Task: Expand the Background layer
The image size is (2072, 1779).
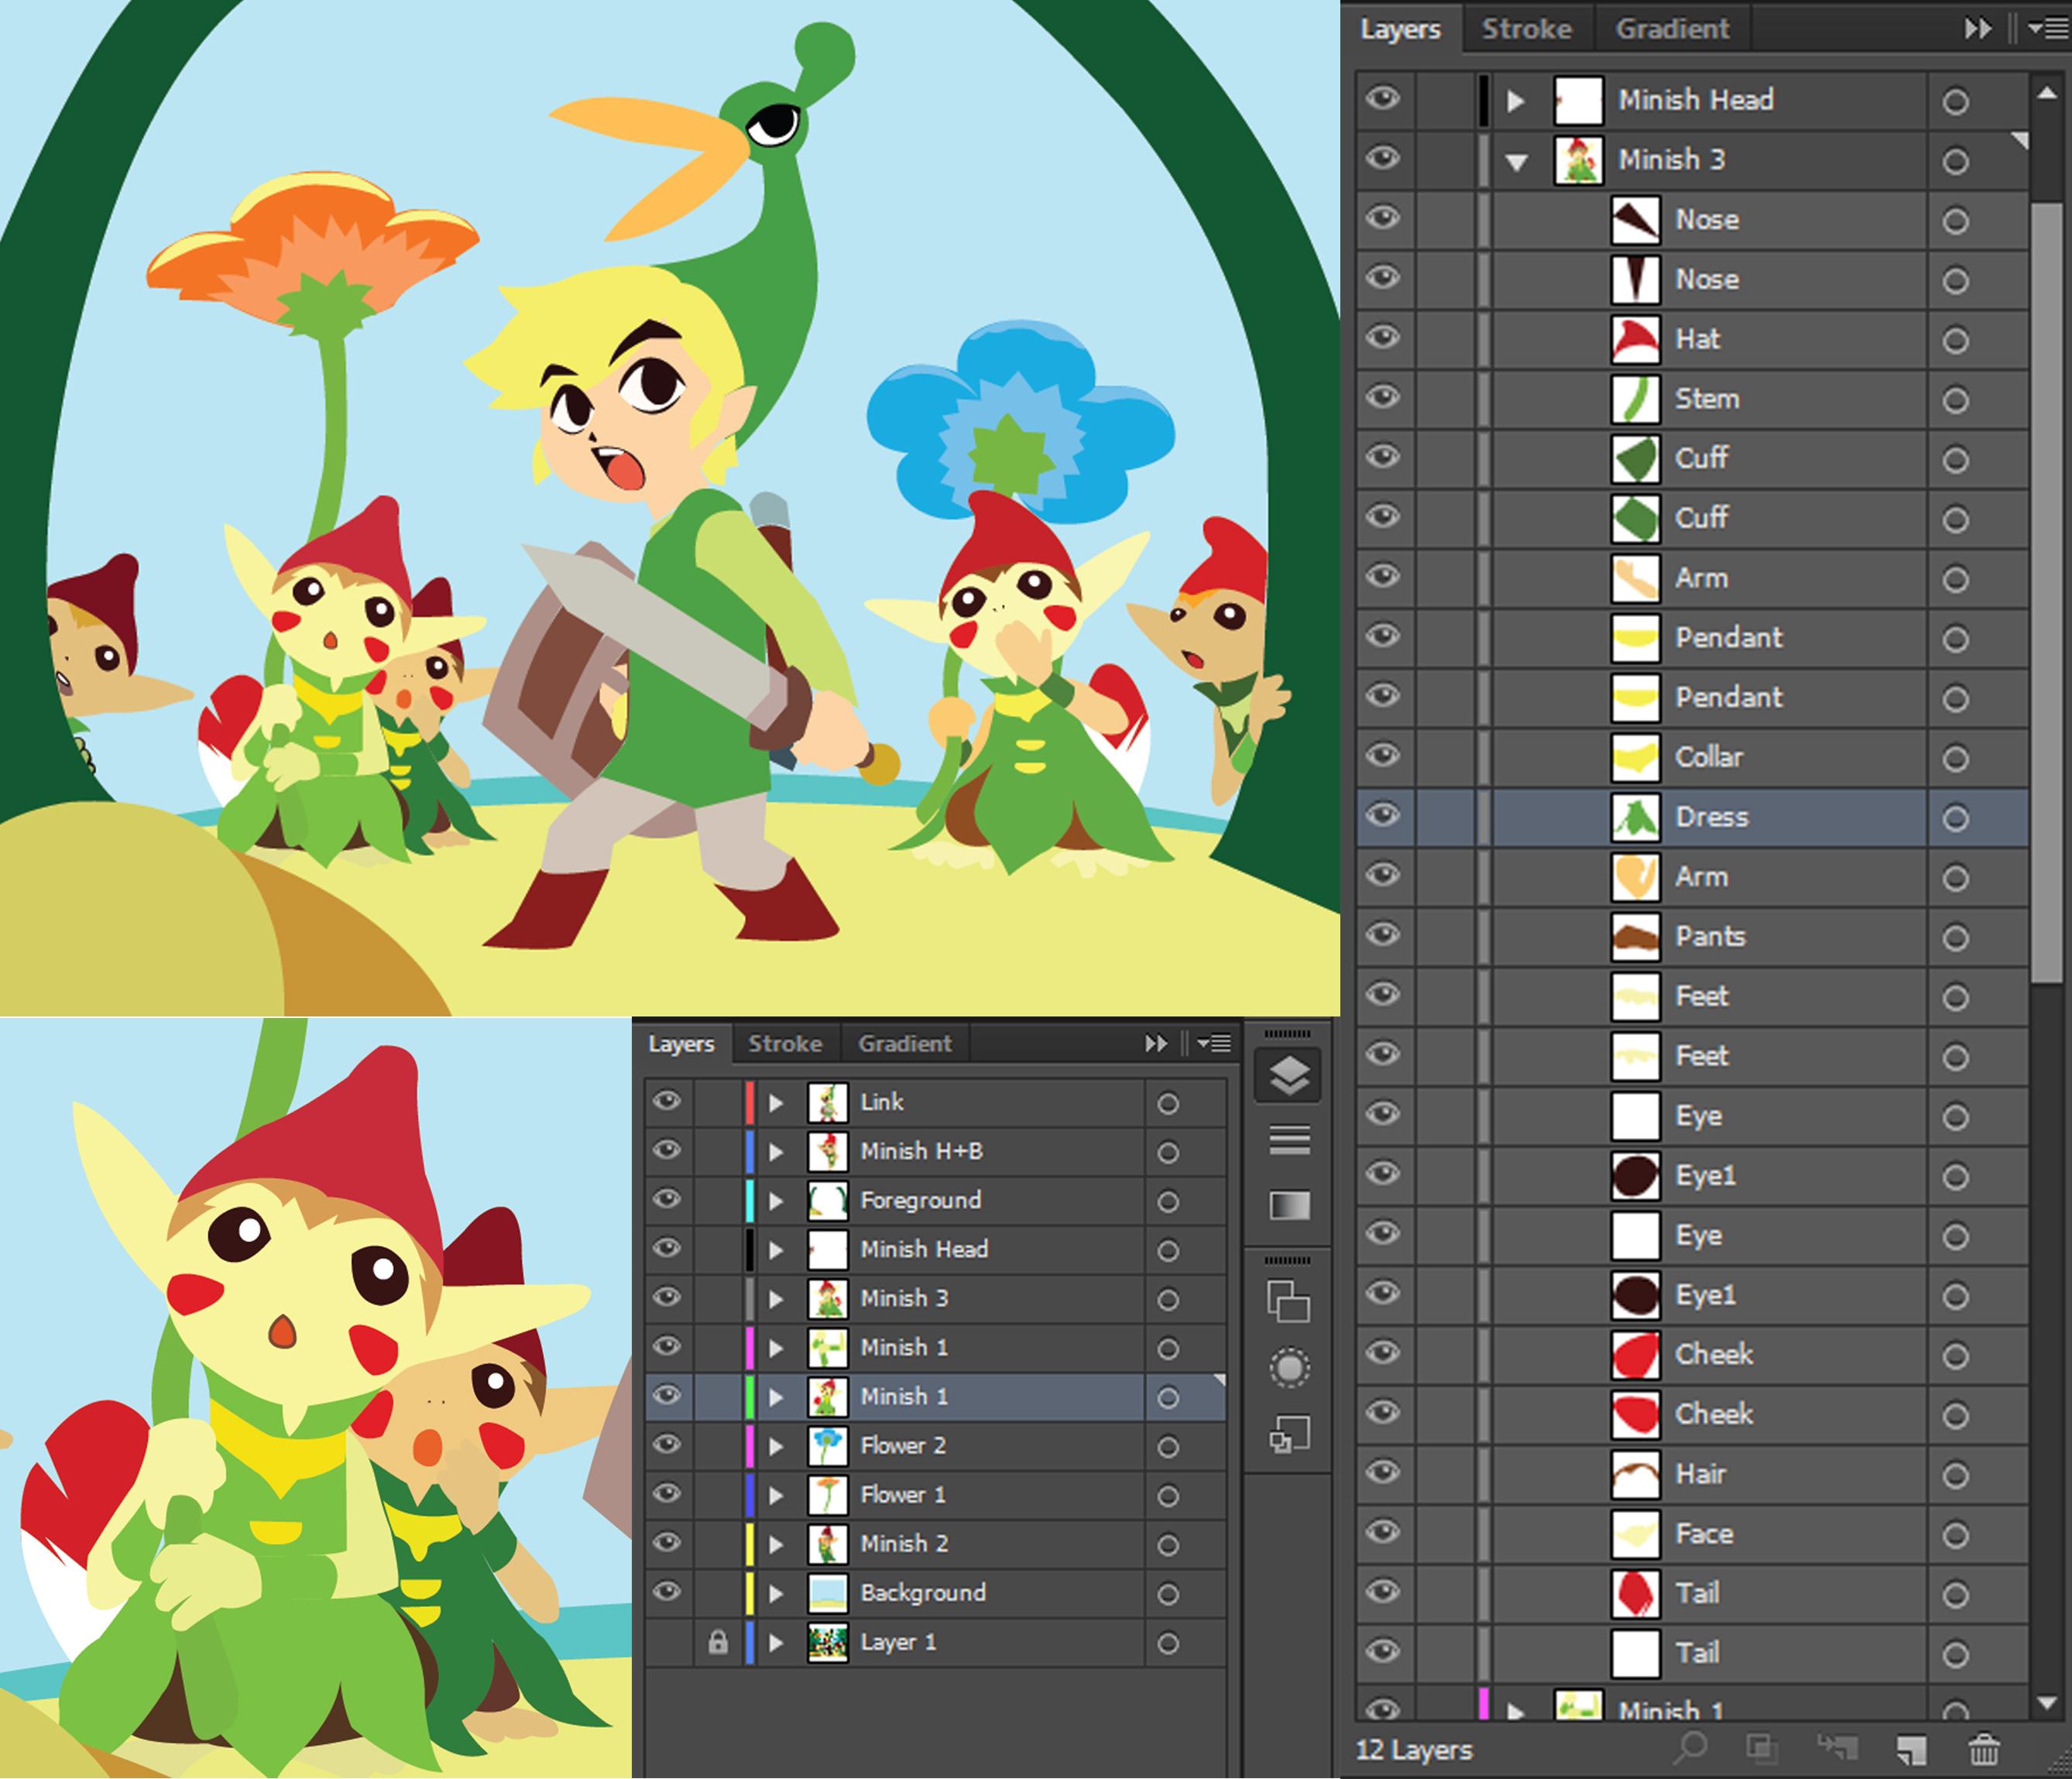Action: 776,1593
